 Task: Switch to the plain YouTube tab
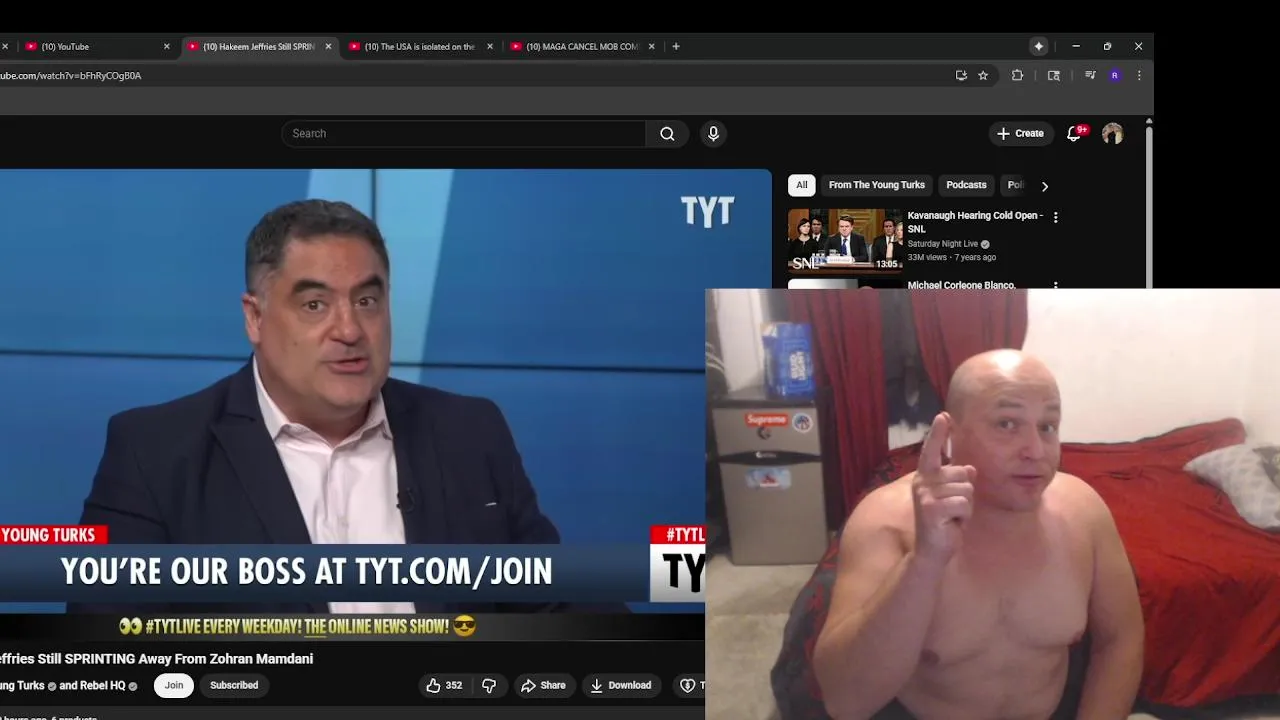coord(96,47)
